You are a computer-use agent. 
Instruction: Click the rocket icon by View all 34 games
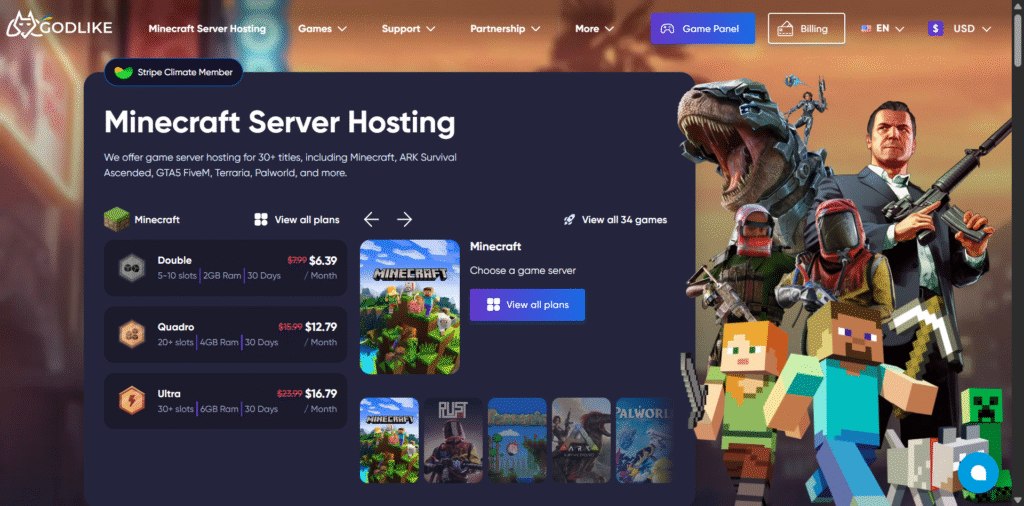pos(569,220)
